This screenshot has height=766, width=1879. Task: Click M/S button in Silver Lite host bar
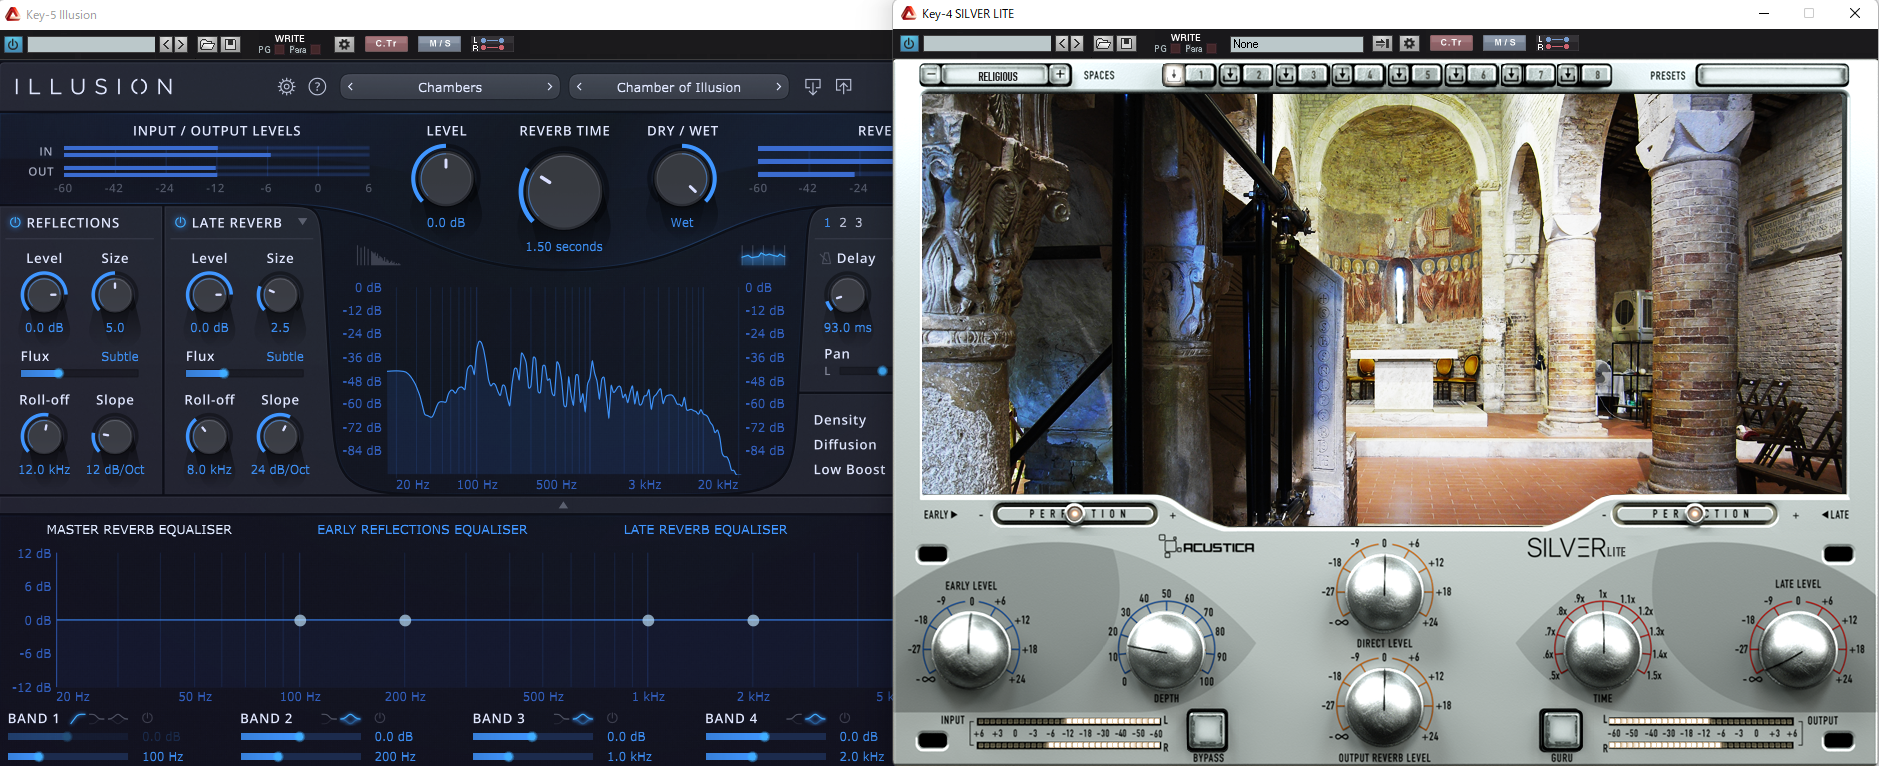click(x=1505, y=43)
